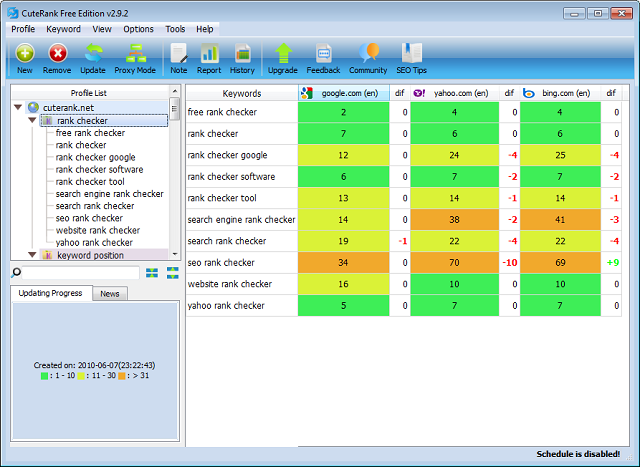640x467 pixels.
Task: Open the Help menu
Action: pyautogui.click(x=204, y=29)
